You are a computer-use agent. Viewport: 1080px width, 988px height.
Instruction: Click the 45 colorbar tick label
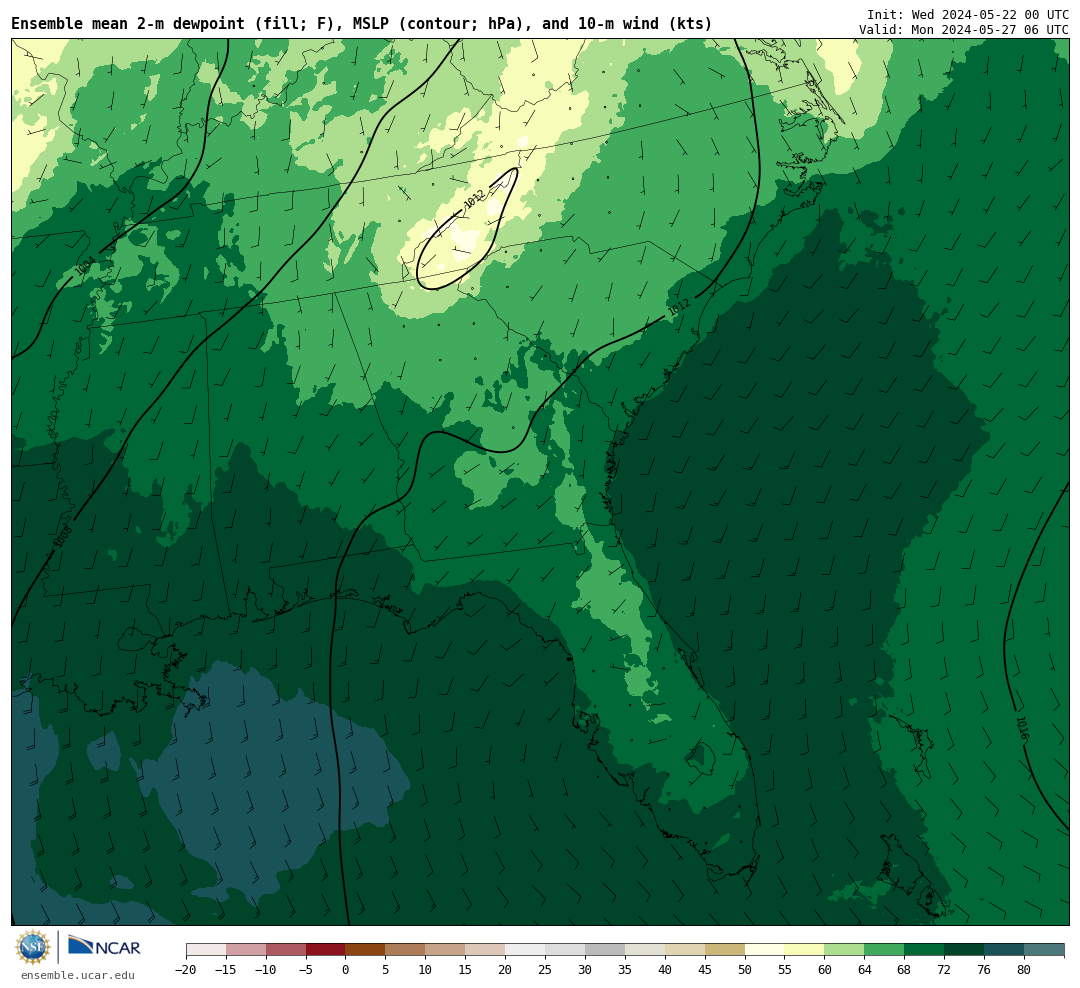point(705,970)
